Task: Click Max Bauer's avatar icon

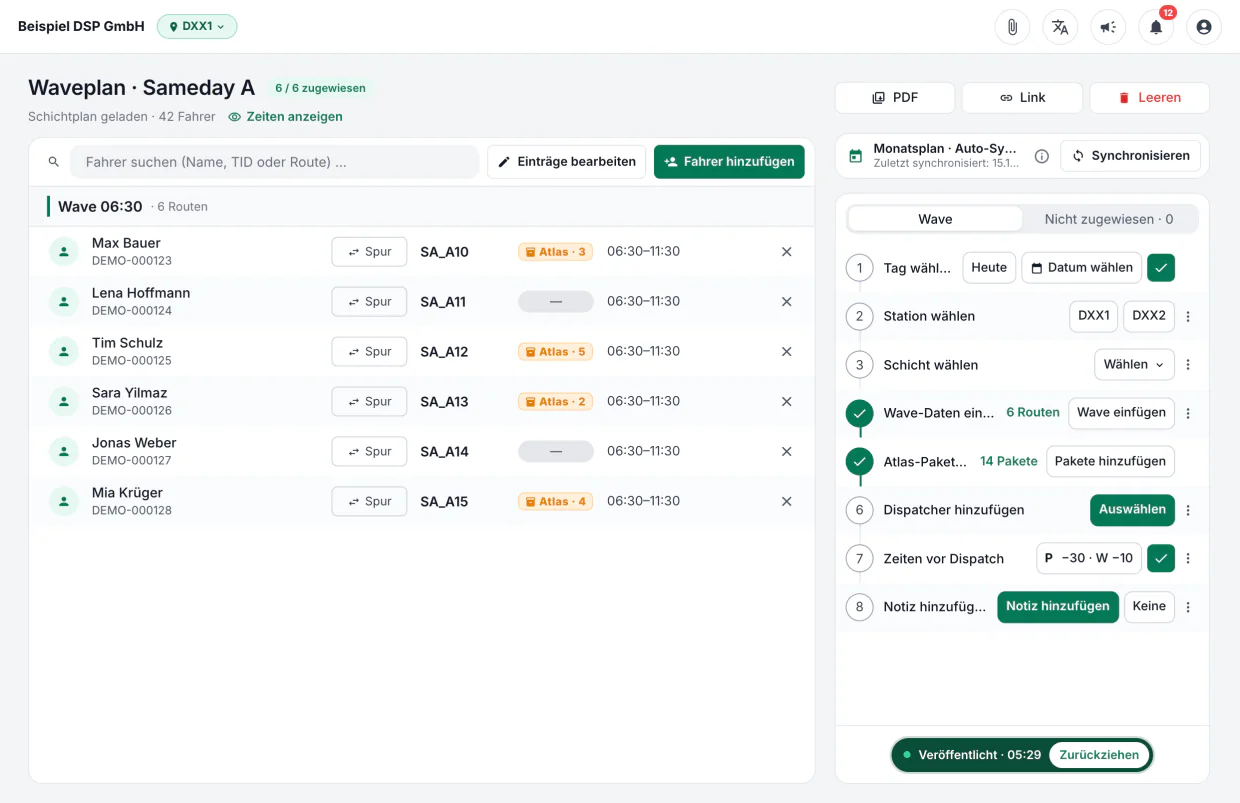Action: point(64,252)
